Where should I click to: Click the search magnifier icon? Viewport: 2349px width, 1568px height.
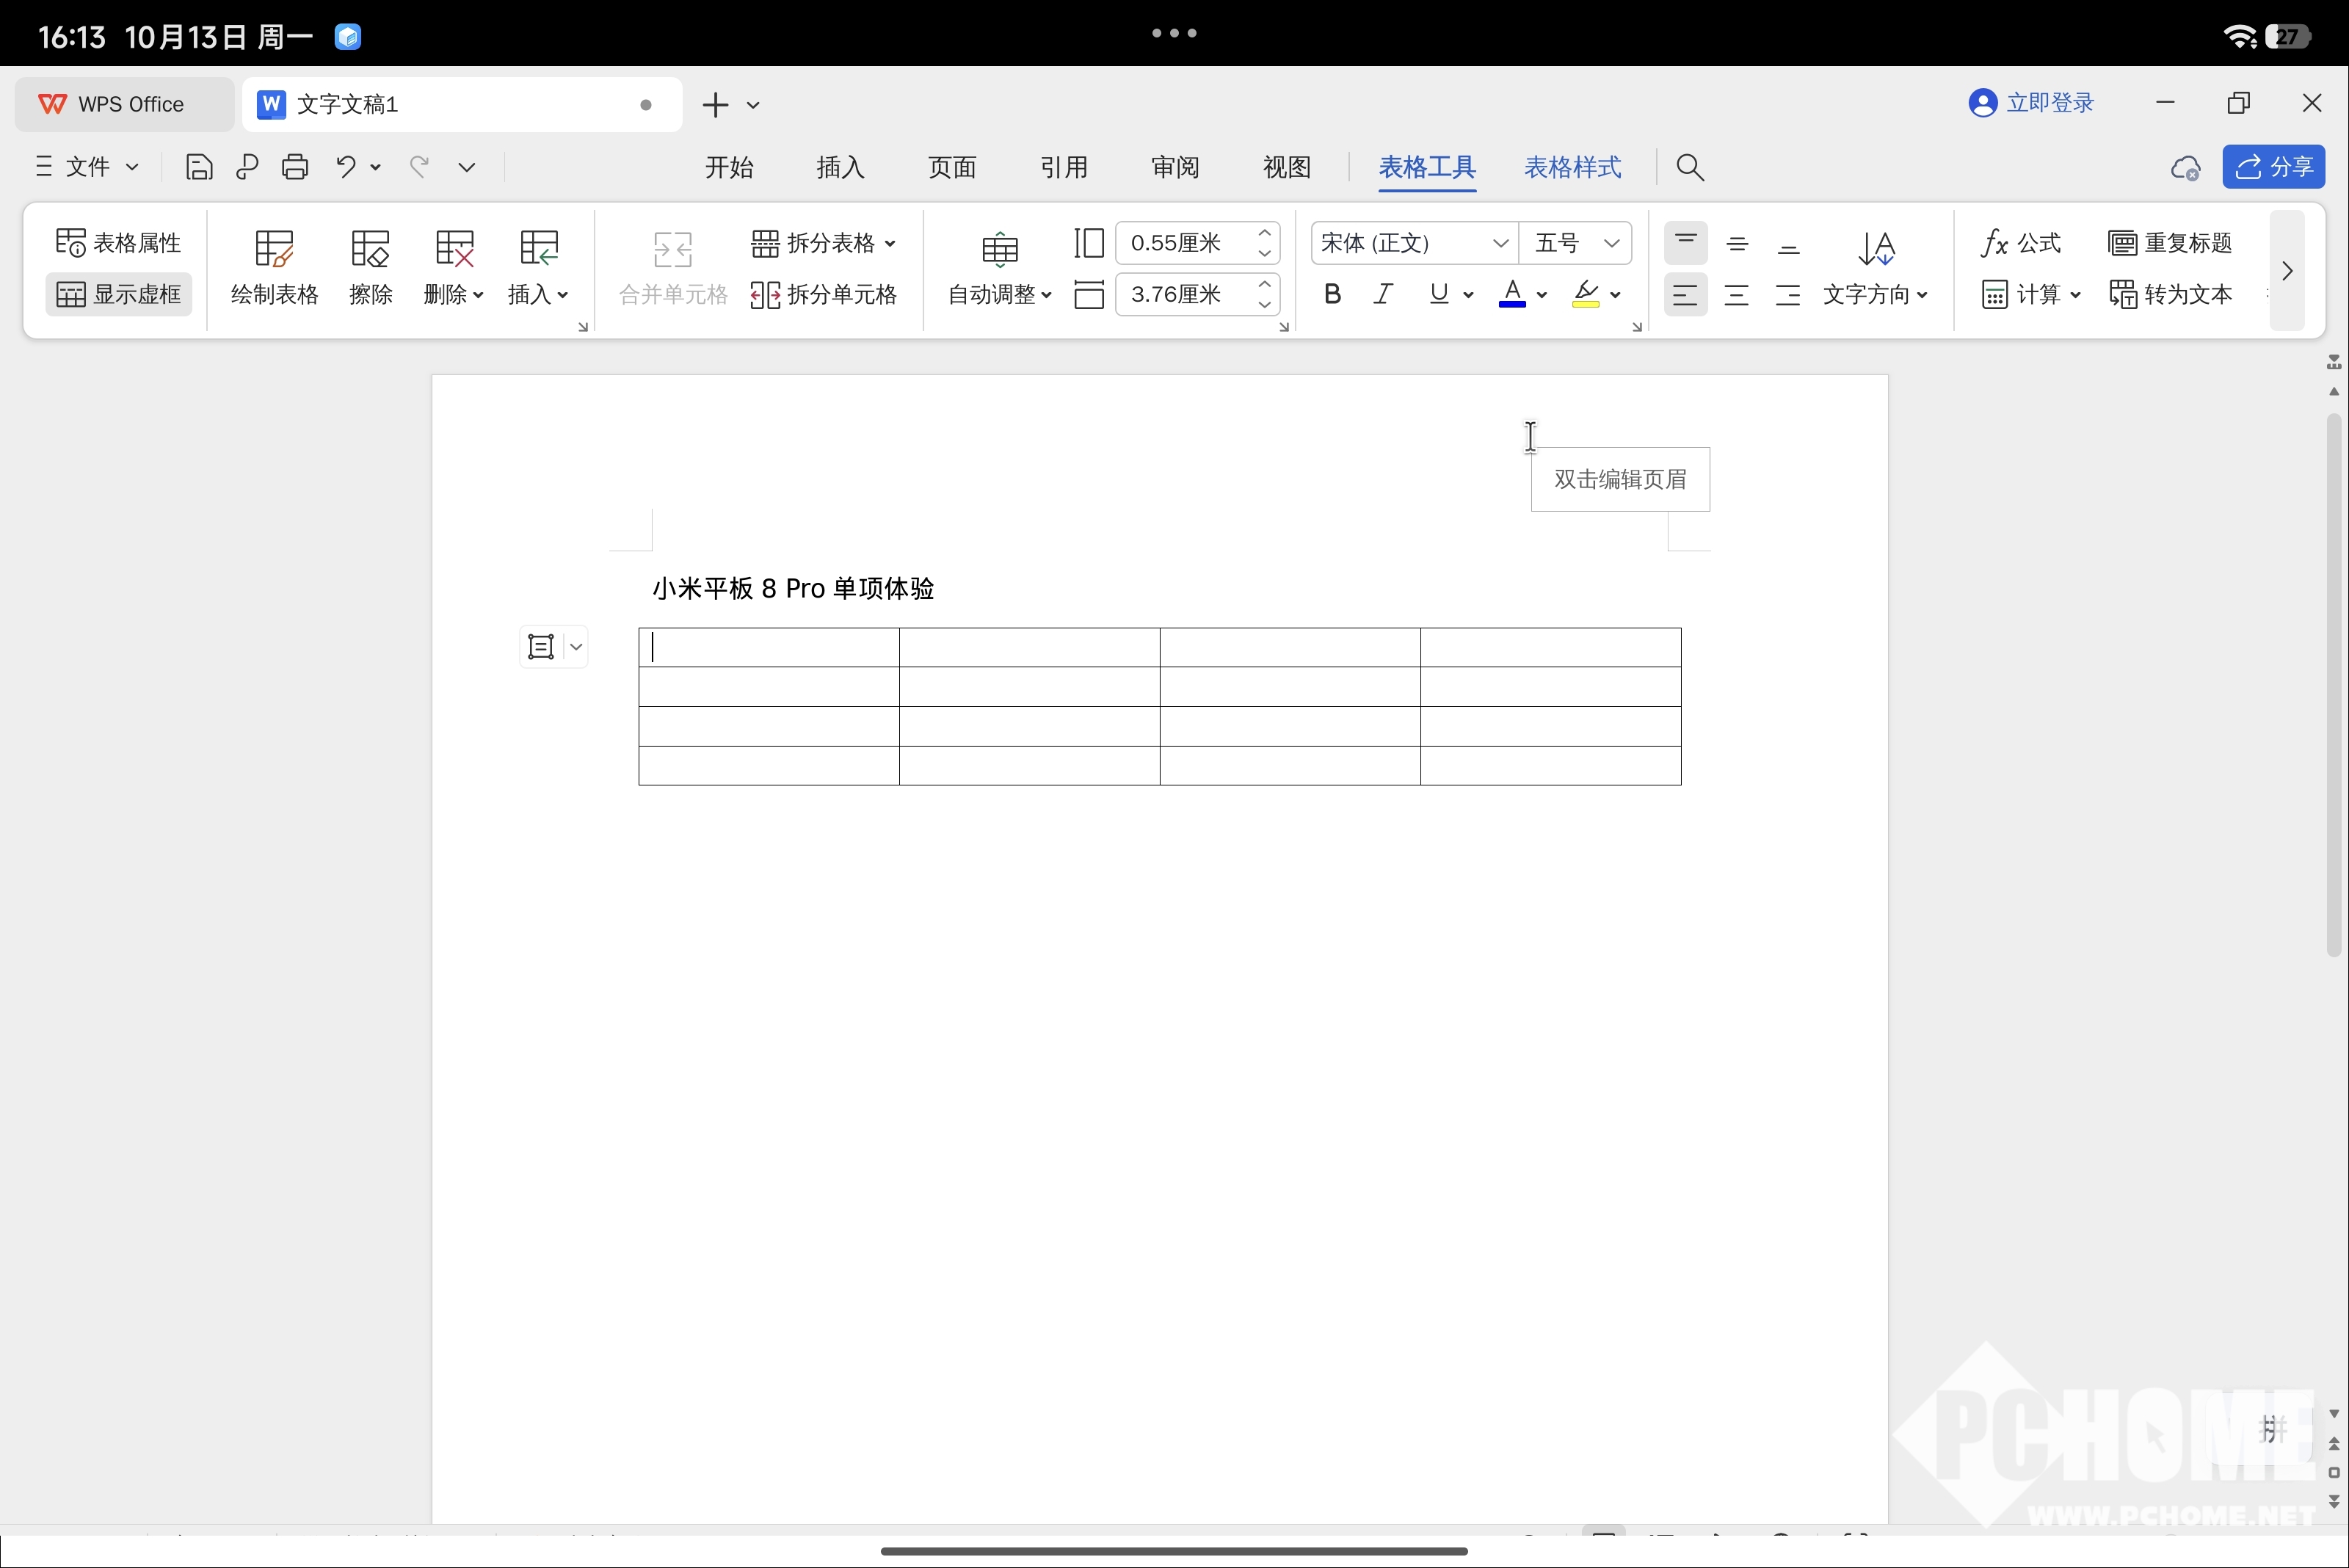point(1690,167)
